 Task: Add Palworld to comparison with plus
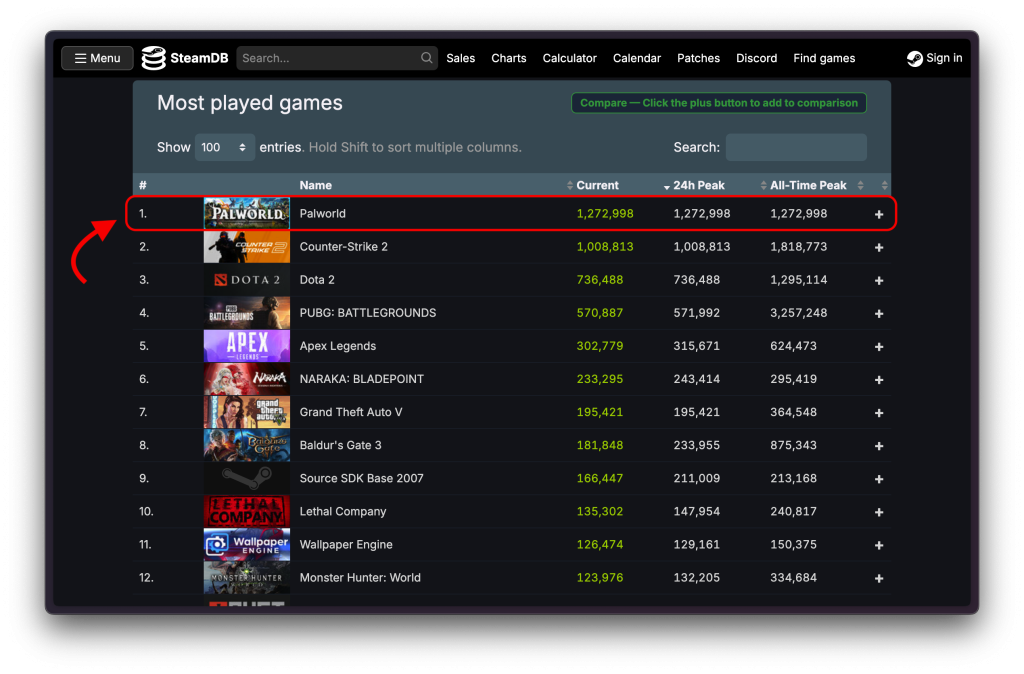pos(879,214)
